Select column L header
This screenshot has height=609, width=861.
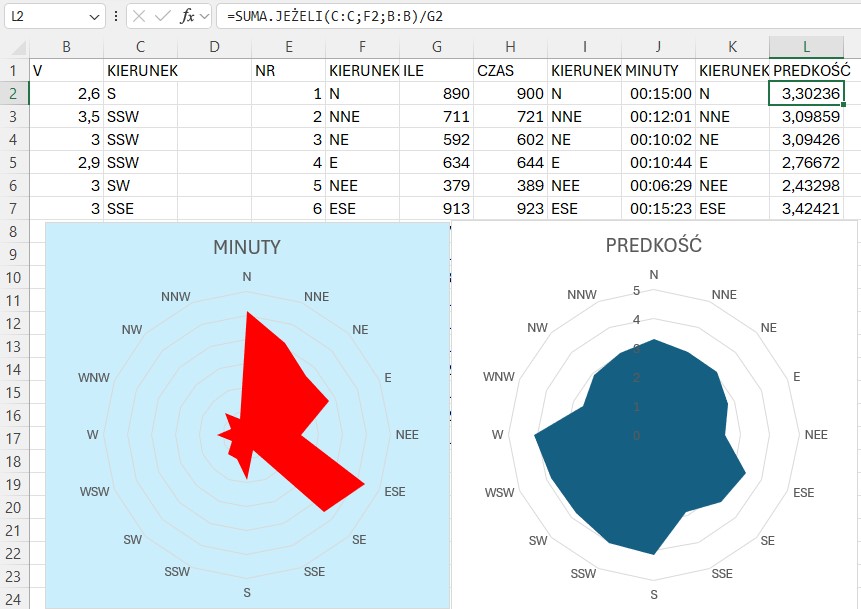coord(806,47)
